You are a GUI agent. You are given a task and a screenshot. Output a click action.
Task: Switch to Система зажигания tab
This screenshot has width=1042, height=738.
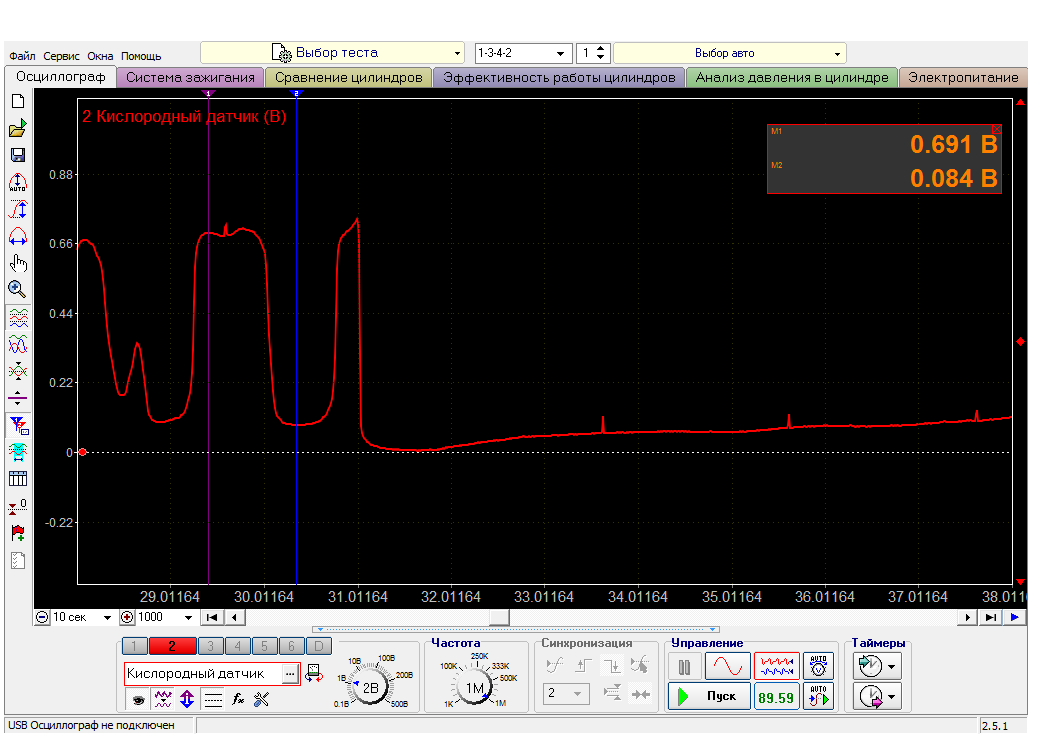click(x=190, y=77)
